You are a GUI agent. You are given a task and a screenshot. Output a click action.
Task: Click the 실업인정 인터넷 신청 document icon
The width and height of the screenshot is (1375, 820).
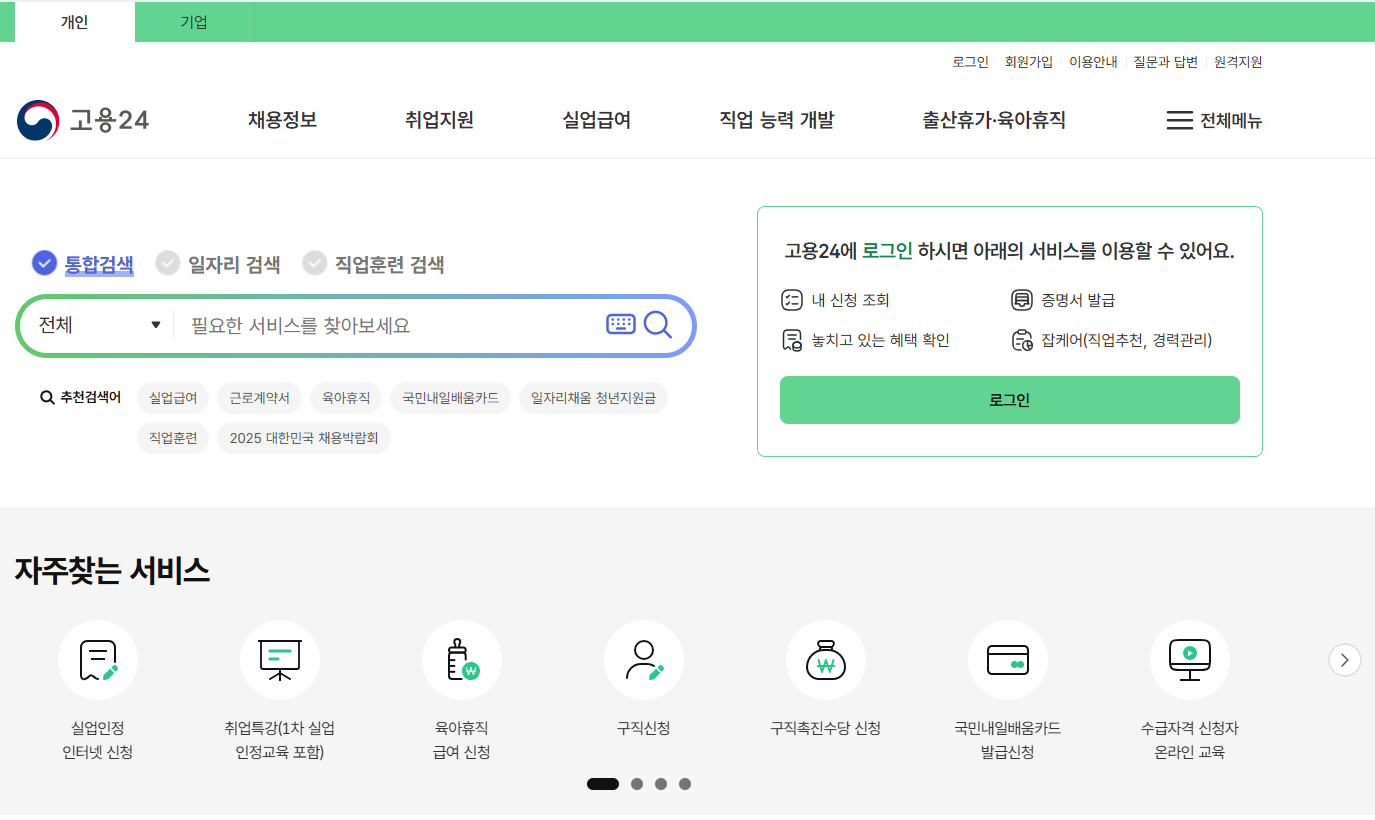point(97,659)
